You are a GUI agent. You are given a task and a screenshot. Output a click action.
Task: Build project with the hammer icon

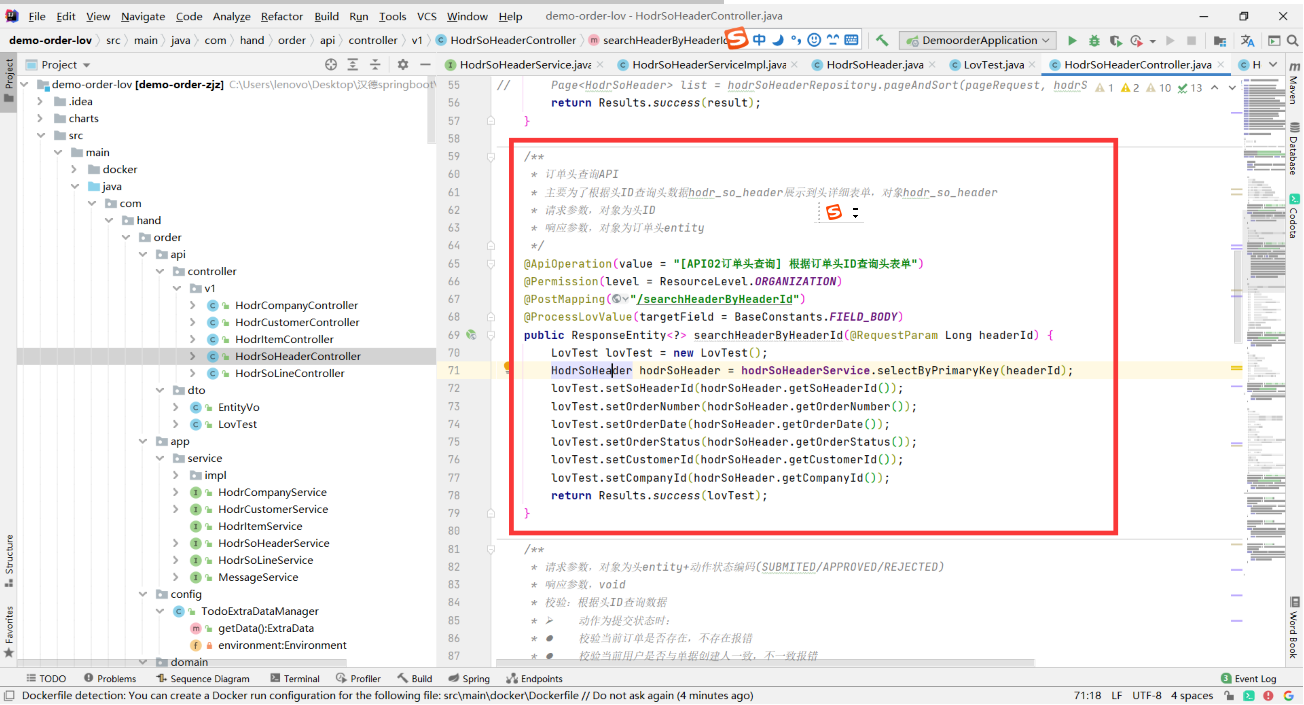[x=882, y=41]
